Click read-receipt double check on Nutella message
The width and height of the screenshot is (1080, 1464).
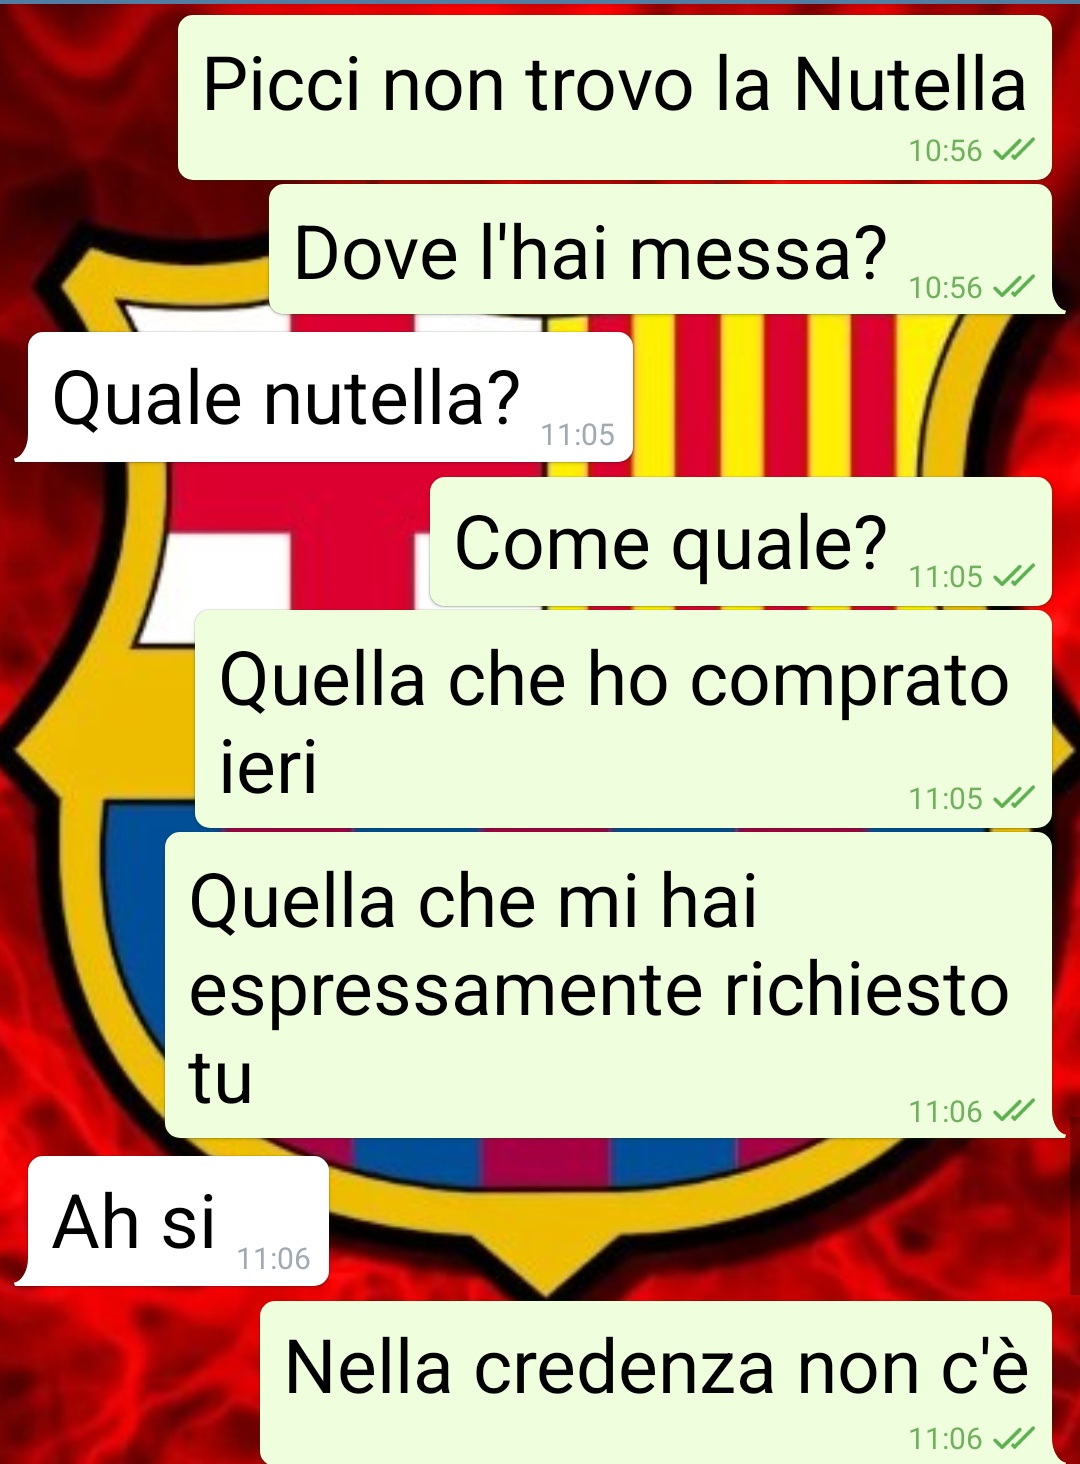[1013, 150]
